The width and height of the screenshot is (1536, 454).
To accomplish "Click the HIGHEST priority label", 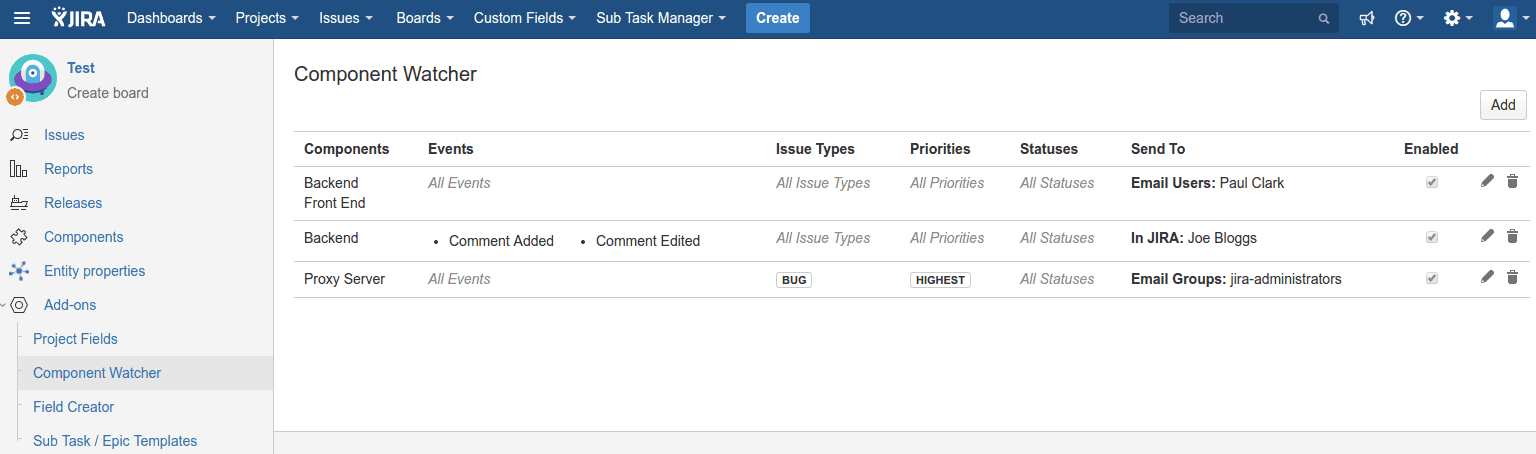I will 940,280.
